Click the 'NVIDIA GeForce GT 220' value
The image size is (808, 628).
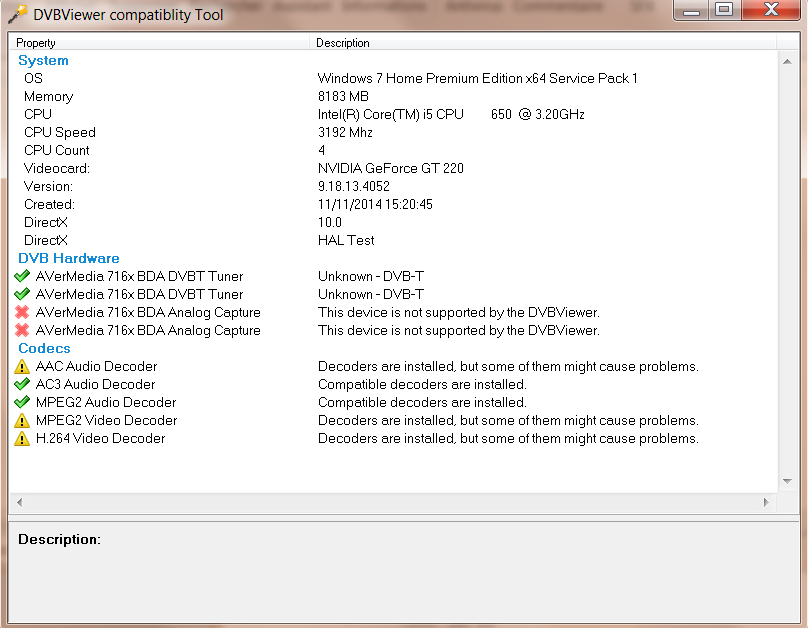[x=391, y=168]
